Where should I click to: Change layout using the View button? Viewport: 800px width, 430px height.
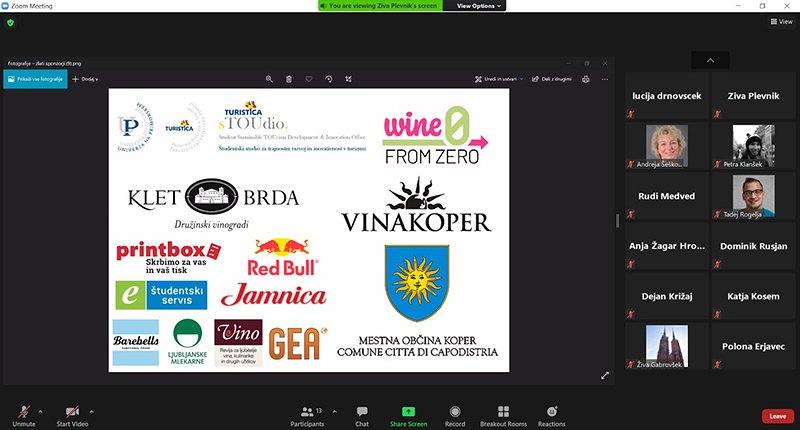click(781, 21)
